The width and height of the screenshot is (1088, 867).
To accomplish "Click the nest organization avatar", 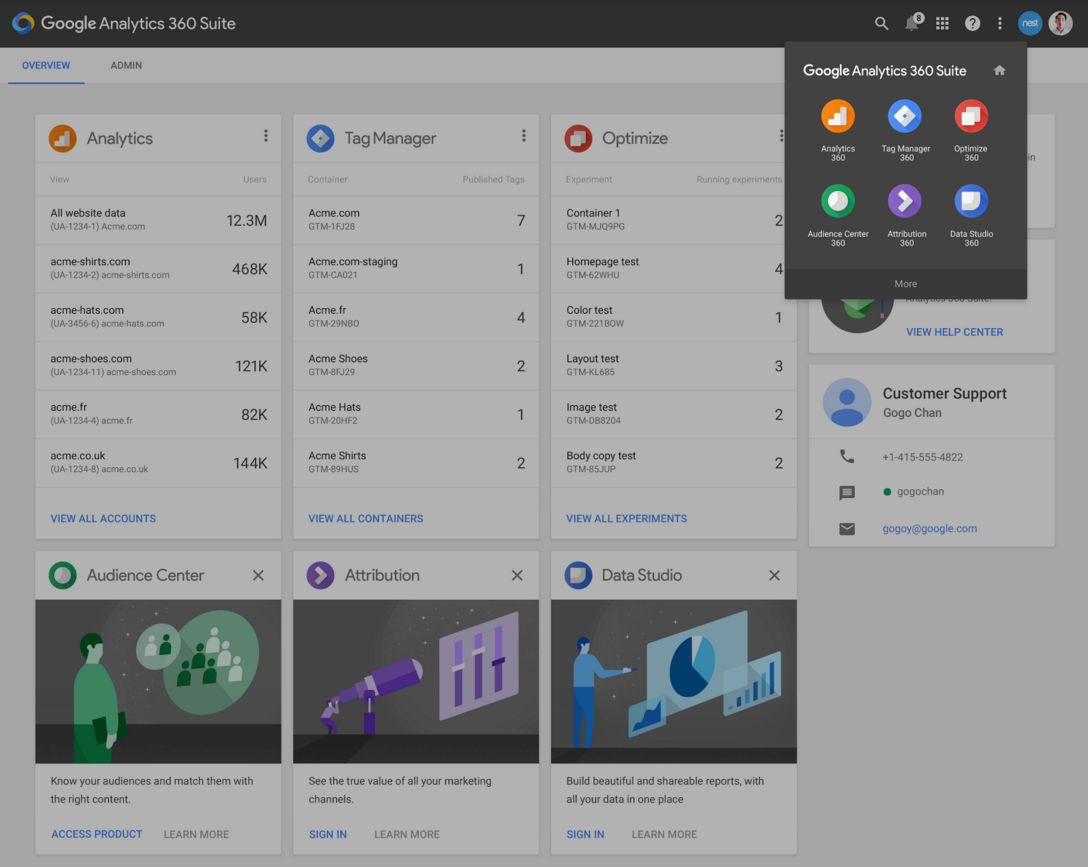I will tap(1030, 23).
